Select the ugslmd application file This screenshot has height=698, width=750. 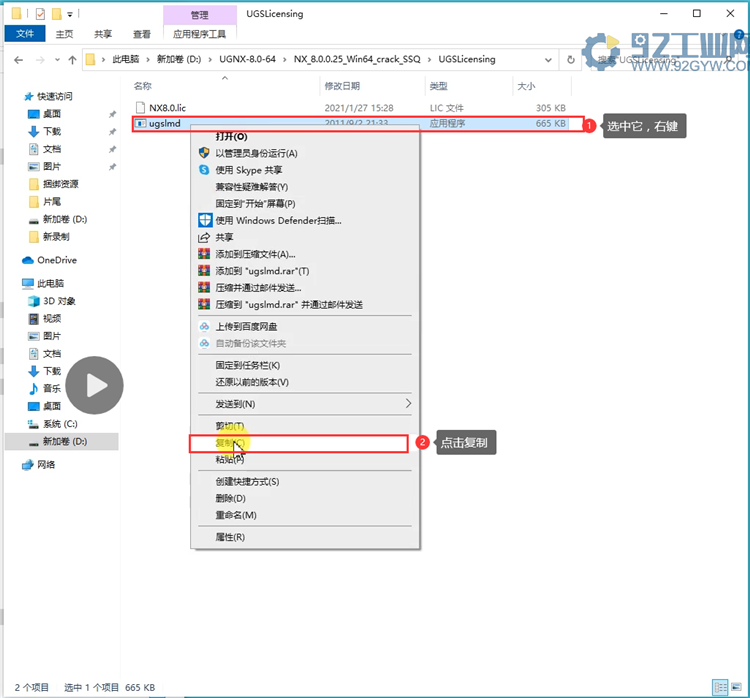[x=351, y=123]
